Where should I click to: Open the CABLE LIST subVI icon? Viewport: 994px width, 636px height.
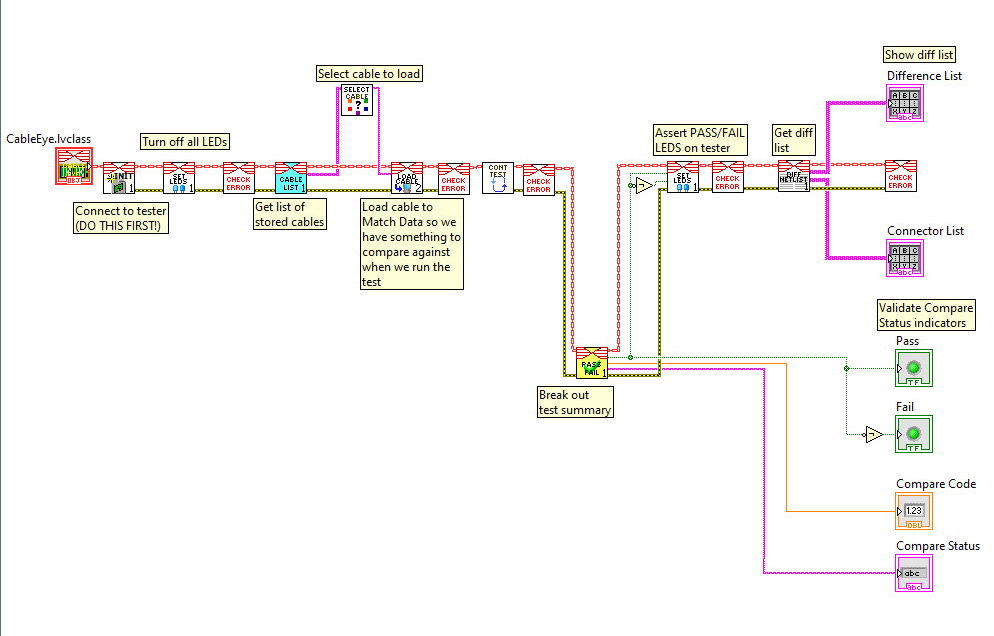pyautogui.click(x=290, y=176)
